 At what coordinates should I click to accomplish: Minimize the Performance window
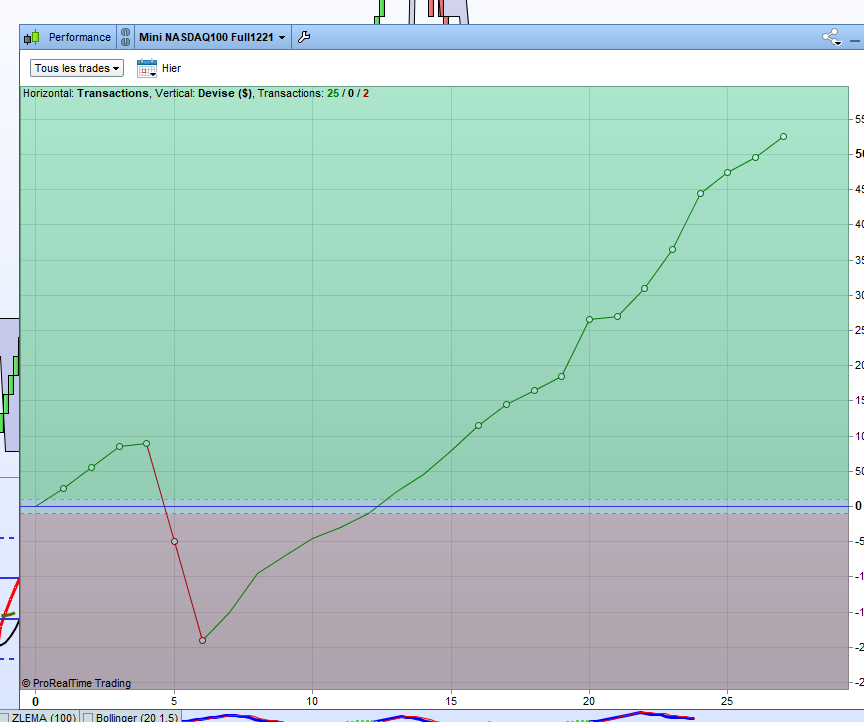click(855, 40)
